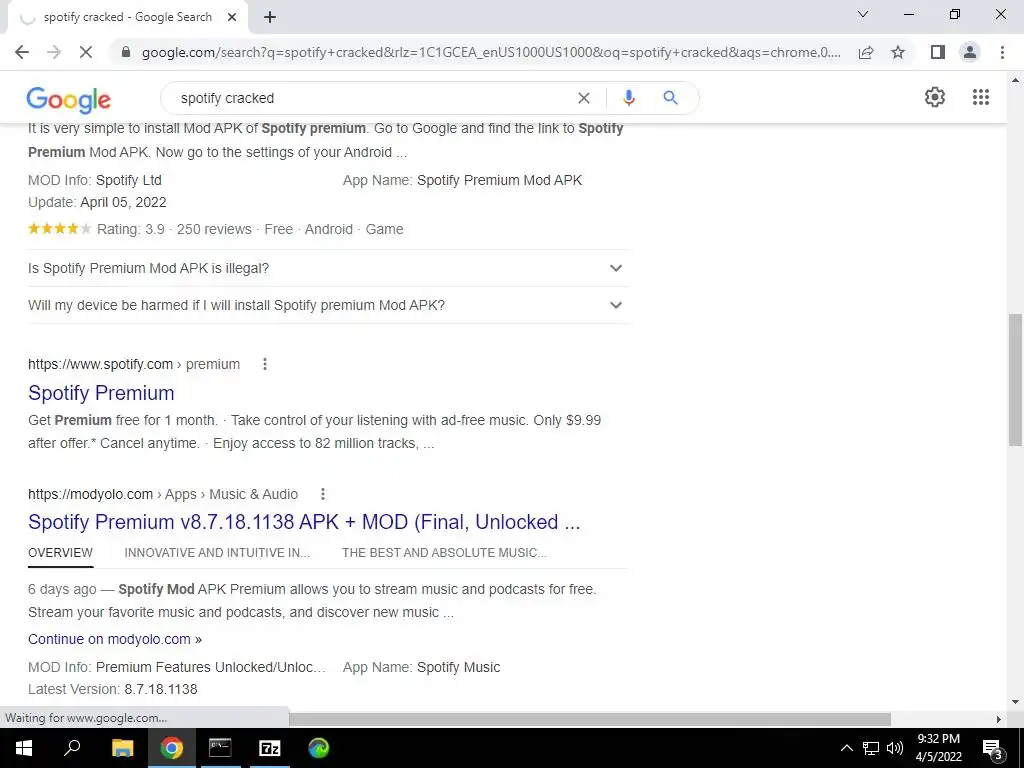Open Windows taskbar search
This screenshot has height=768, width=1024.
click(72, 748)
